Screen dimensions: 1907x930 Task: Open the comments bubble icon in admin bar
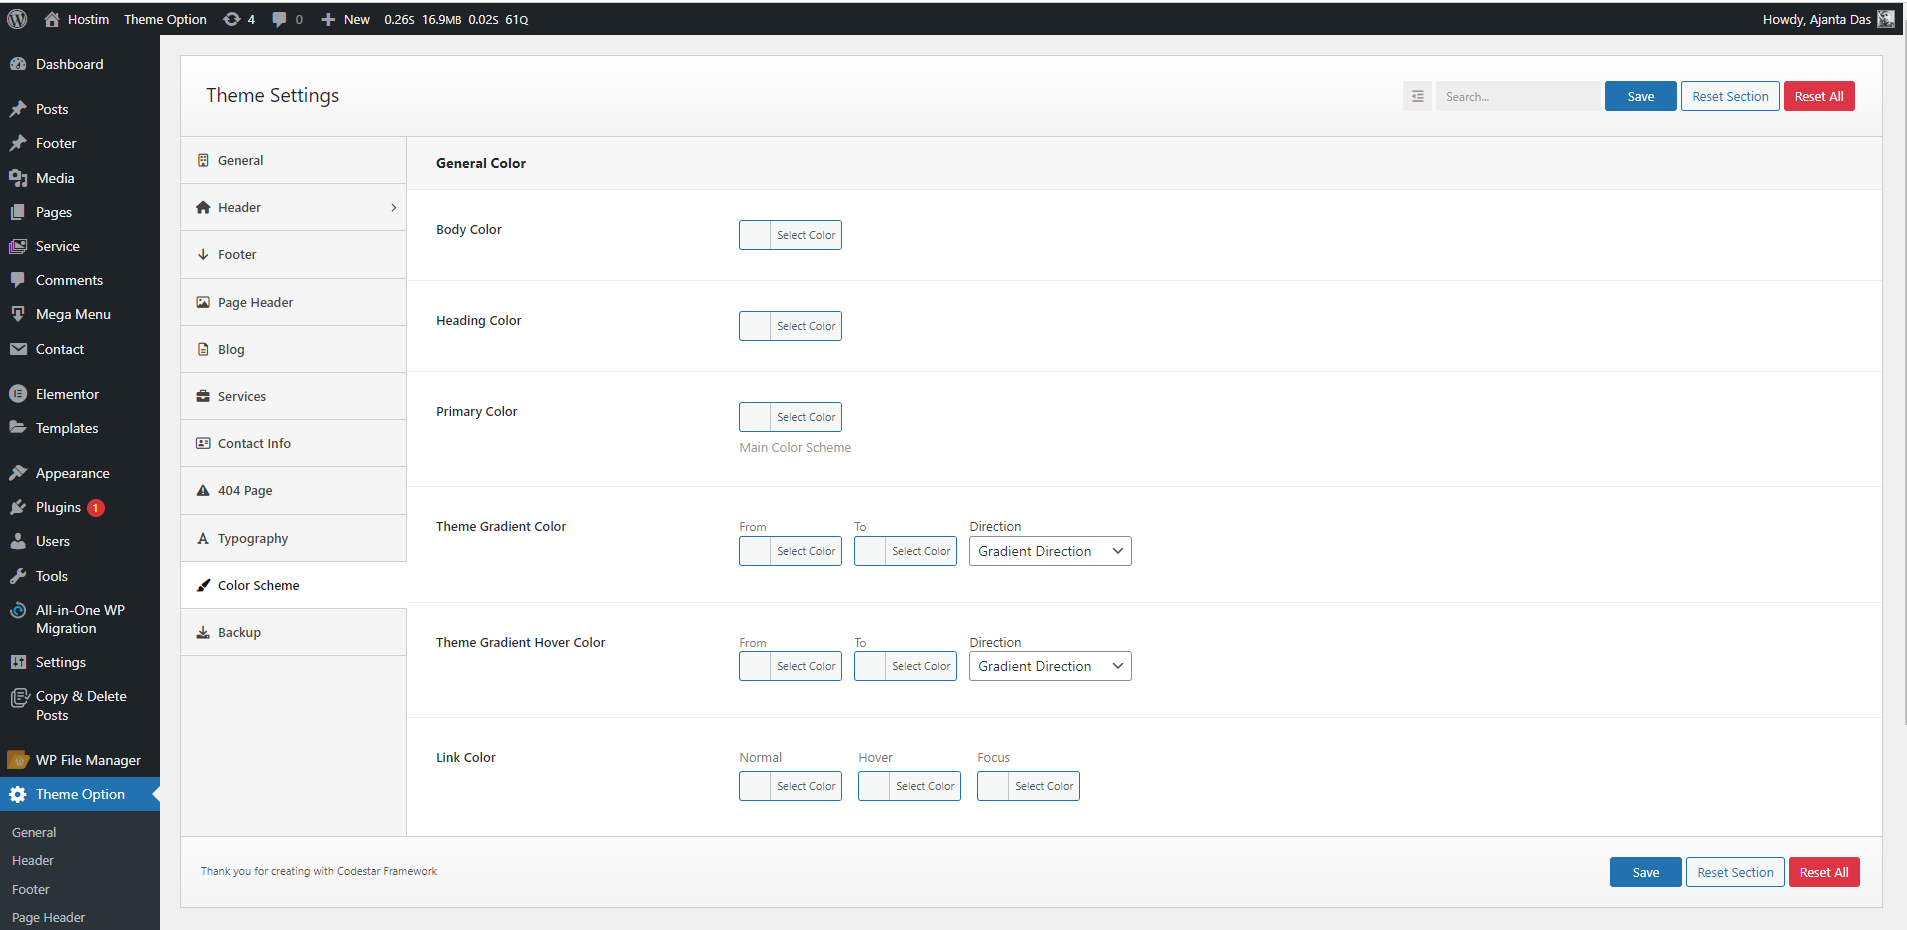point(280,19)
